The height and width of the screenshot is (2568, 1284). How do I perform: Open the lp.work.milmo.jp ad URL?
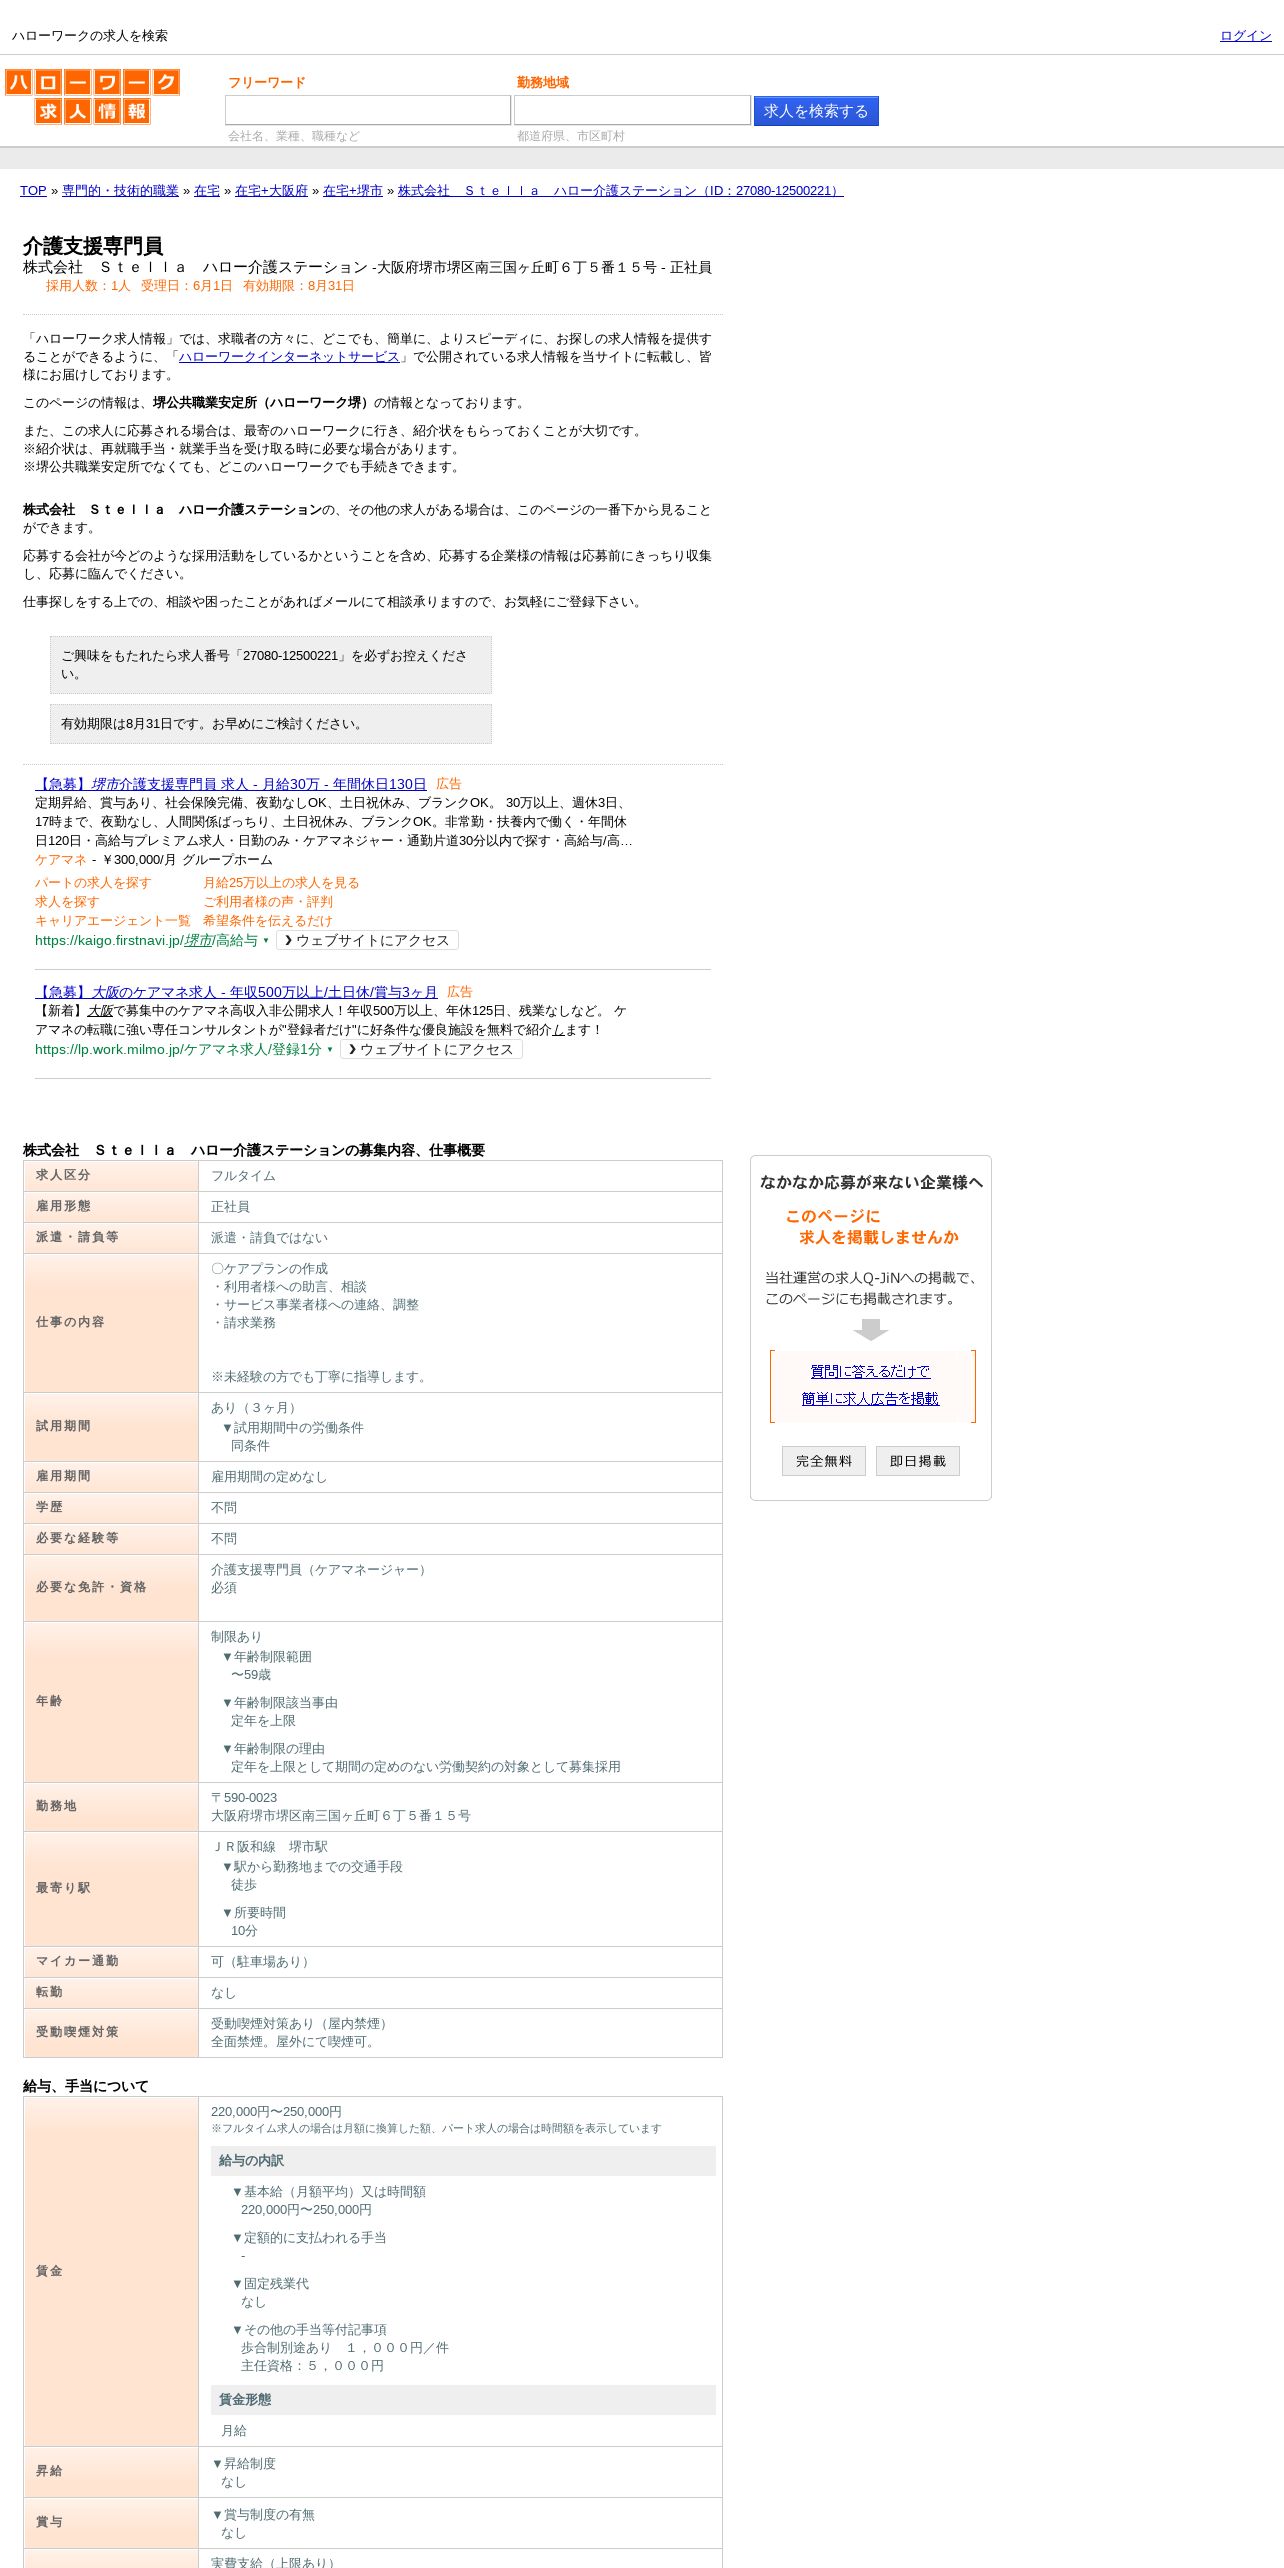(x=178, y=1049)
